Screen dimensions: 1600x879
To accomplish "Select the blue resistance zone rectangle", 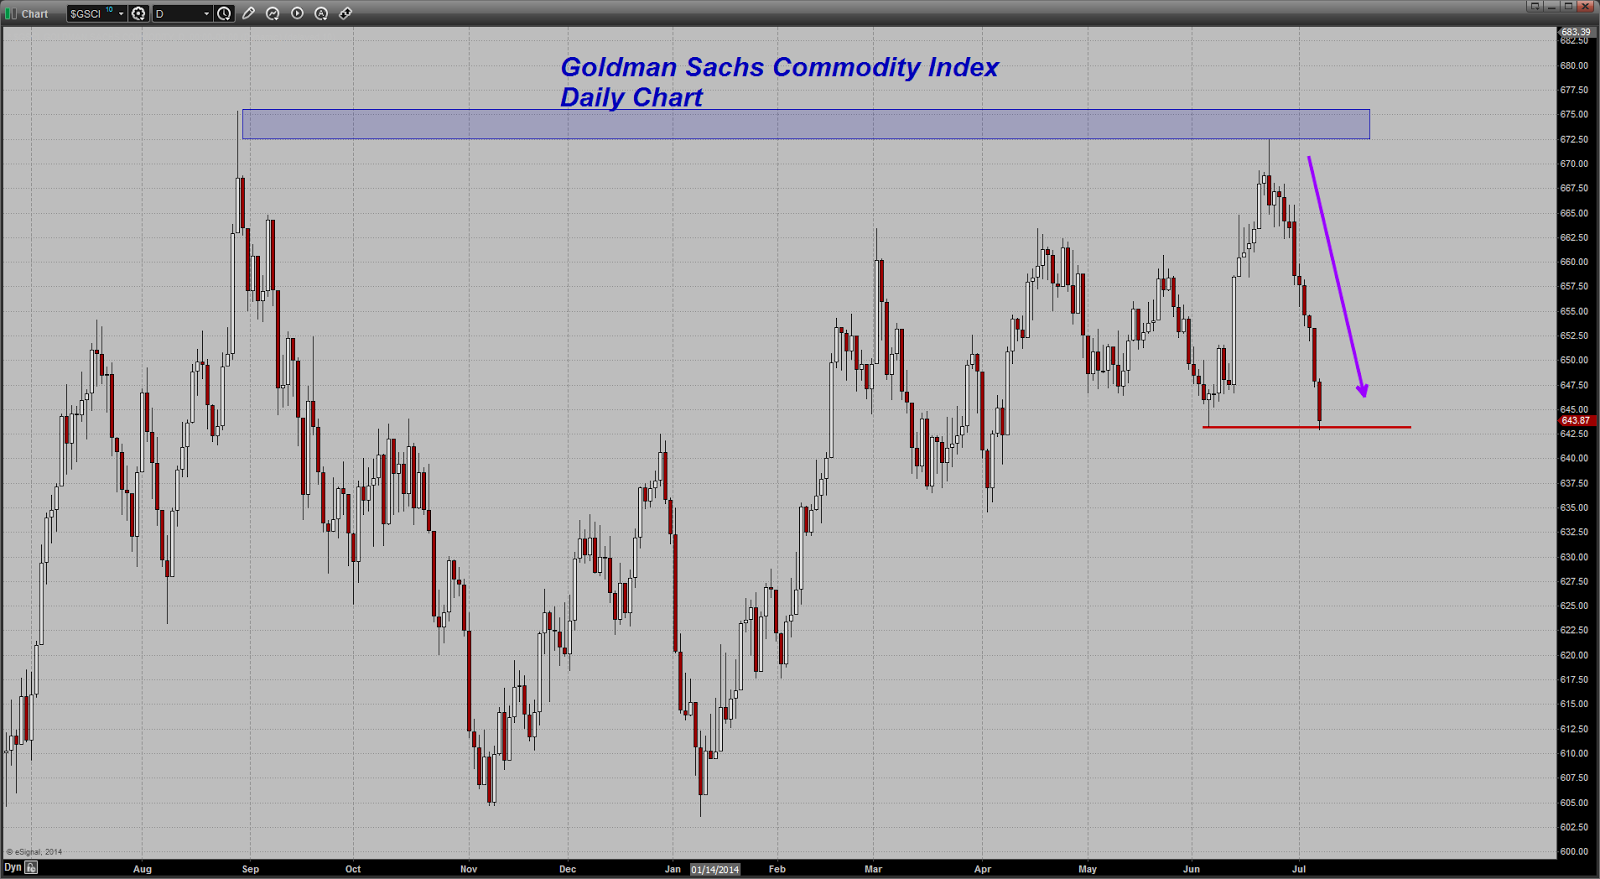I will tap(805, 124).
